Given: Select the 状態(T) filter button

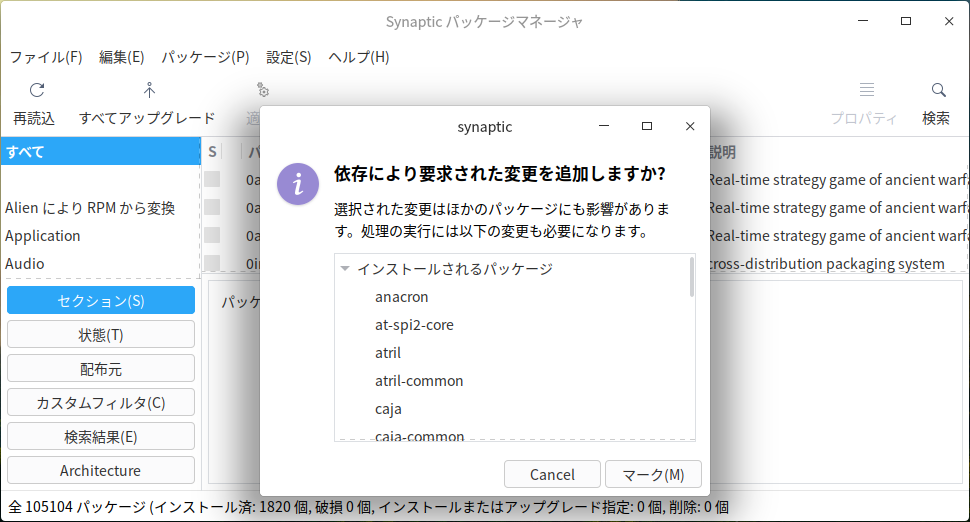Looking at the screenshot, I should 101,335.
